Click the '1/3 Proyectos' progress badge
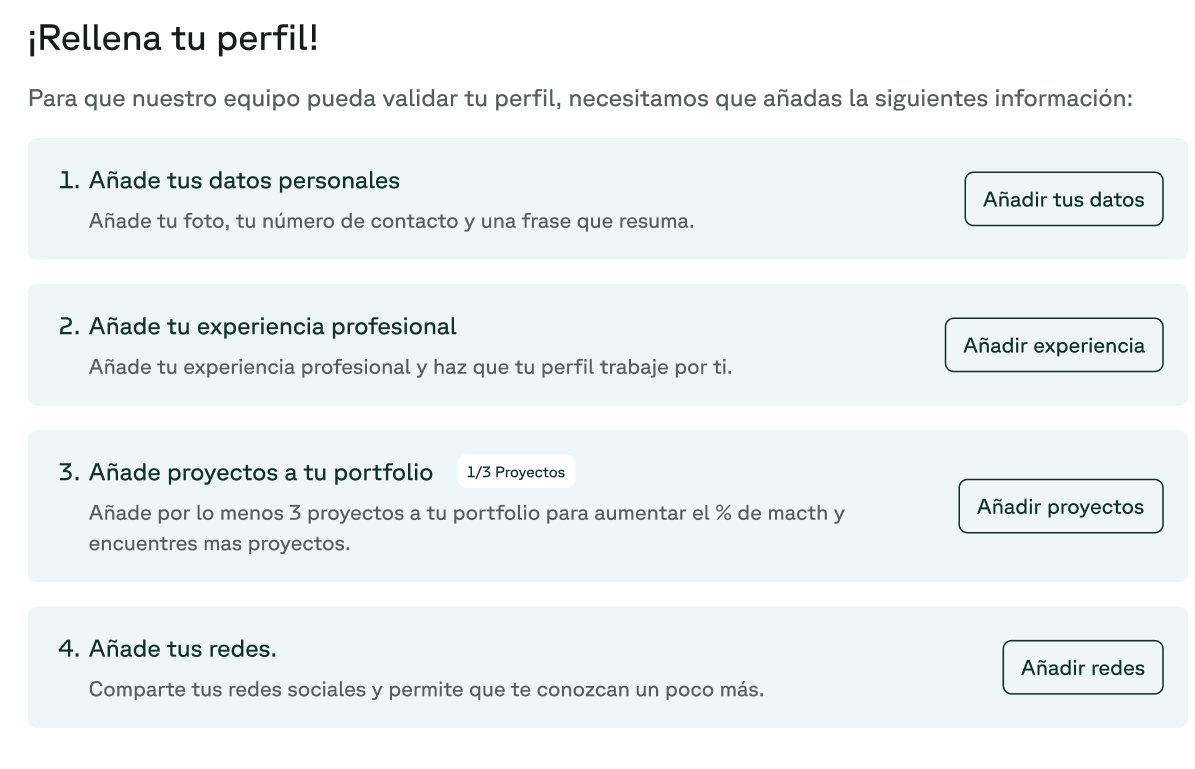Viewport: 1195px width, 769px height. (x=516, y=472)
